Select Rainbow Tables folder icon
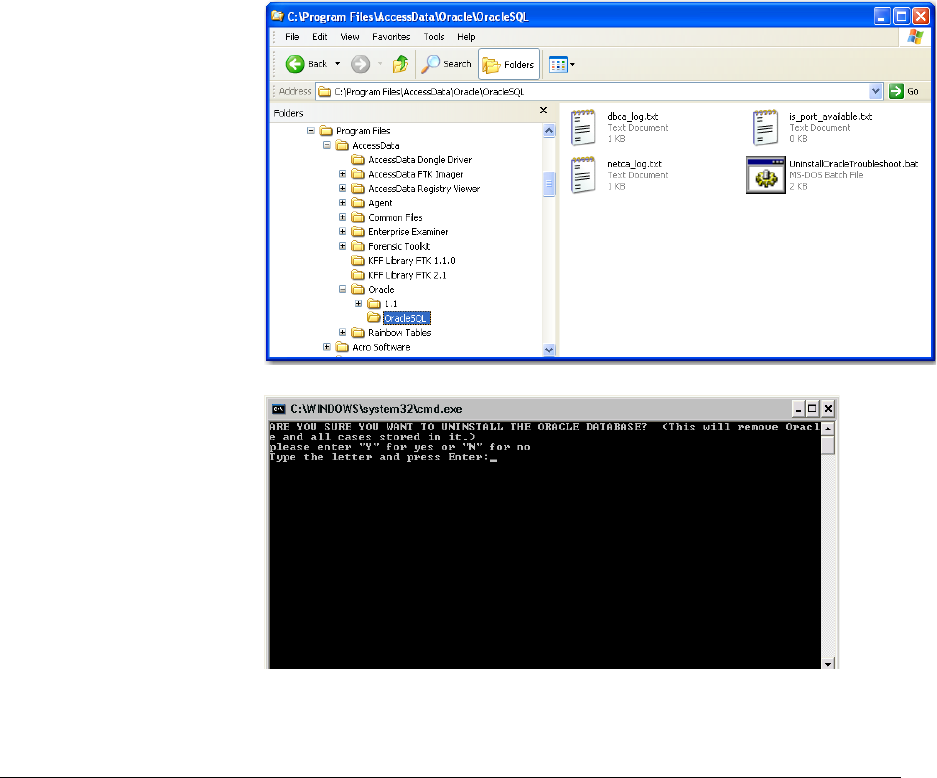This screenshot has width=937, height=778. [358, 332]
